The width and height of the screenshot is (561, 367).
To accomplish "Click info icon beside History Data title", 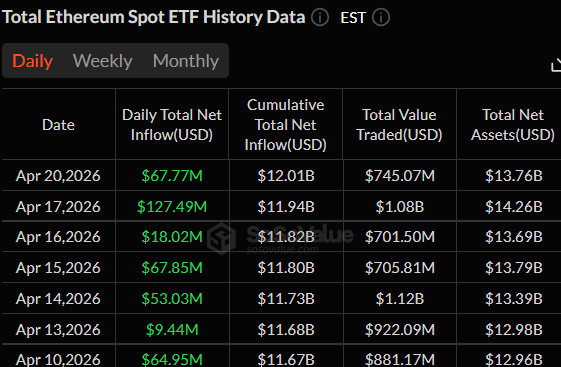I will click(319, 17).
